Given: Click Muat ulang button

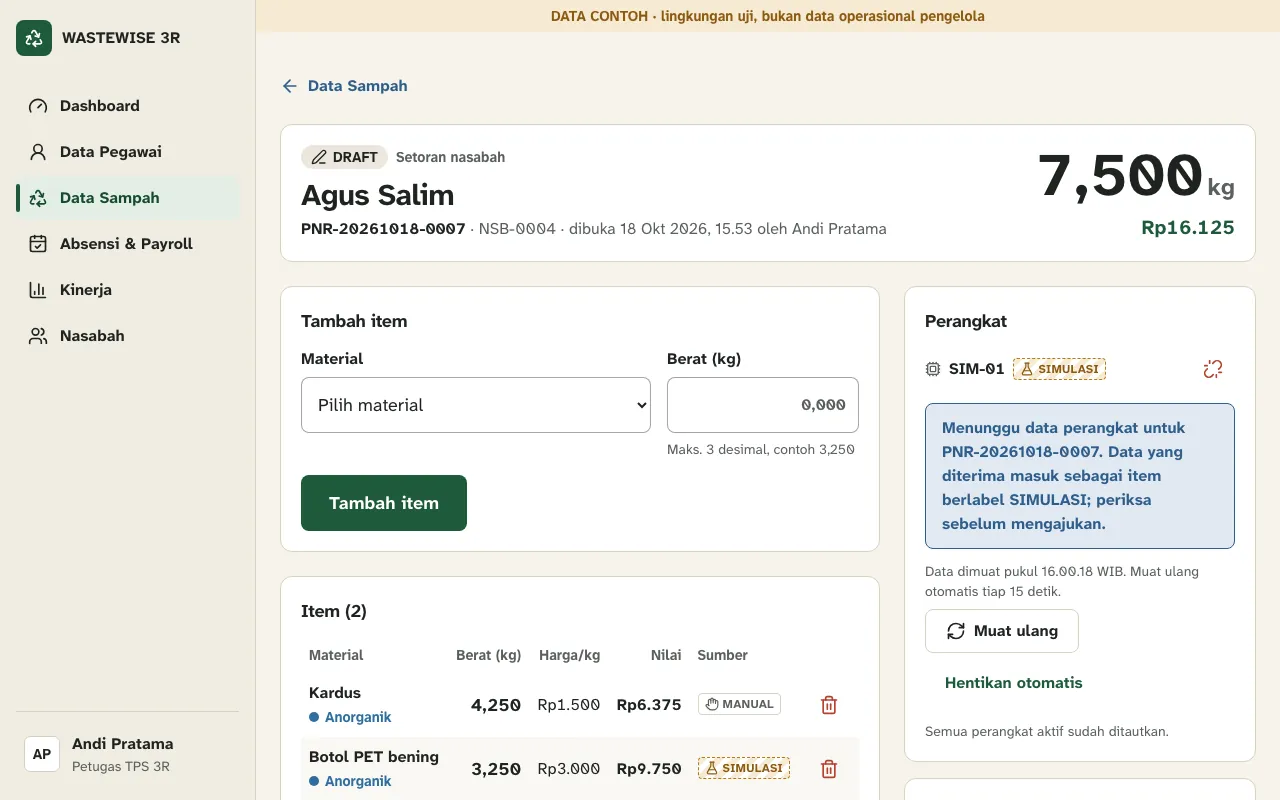Looking at the screenshot, I should [x=1002, y=631].
